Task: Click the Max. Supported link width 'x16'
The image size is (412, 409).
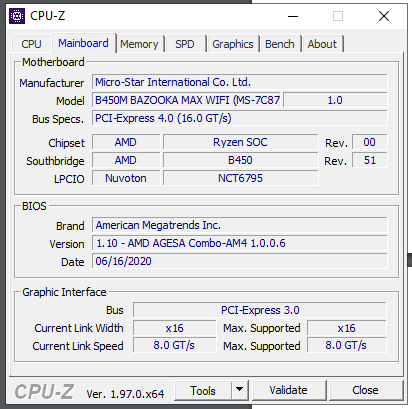Action: click(347, 328)
